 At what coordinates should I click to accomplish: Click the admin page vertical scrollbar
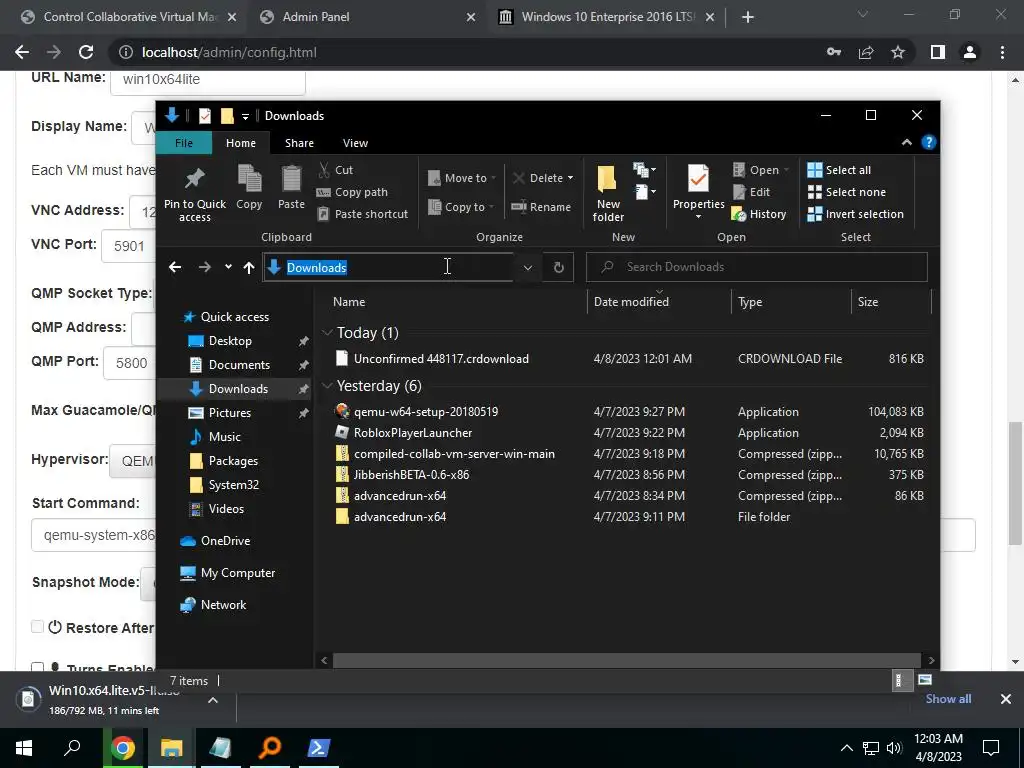coord(1015,483)
